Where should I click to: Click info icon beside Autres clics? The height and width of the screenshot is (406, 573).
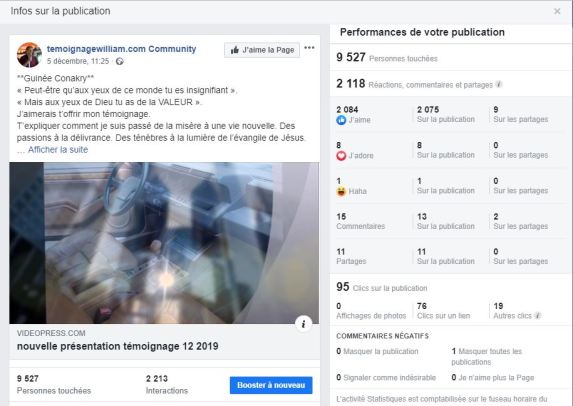point(537,316)
